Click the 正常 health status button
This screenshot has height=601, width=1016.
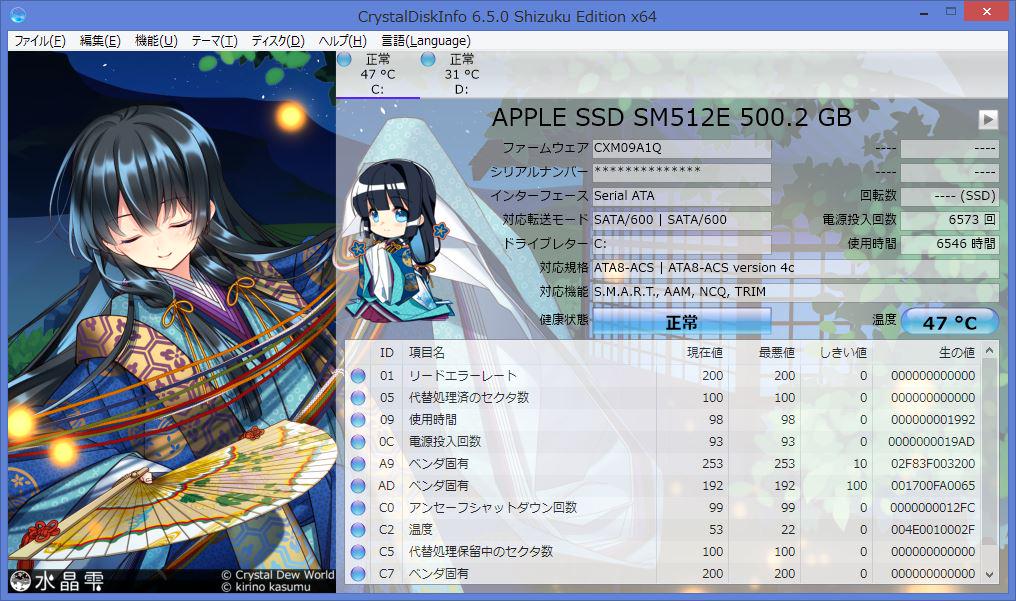click(x=682, y=322)
